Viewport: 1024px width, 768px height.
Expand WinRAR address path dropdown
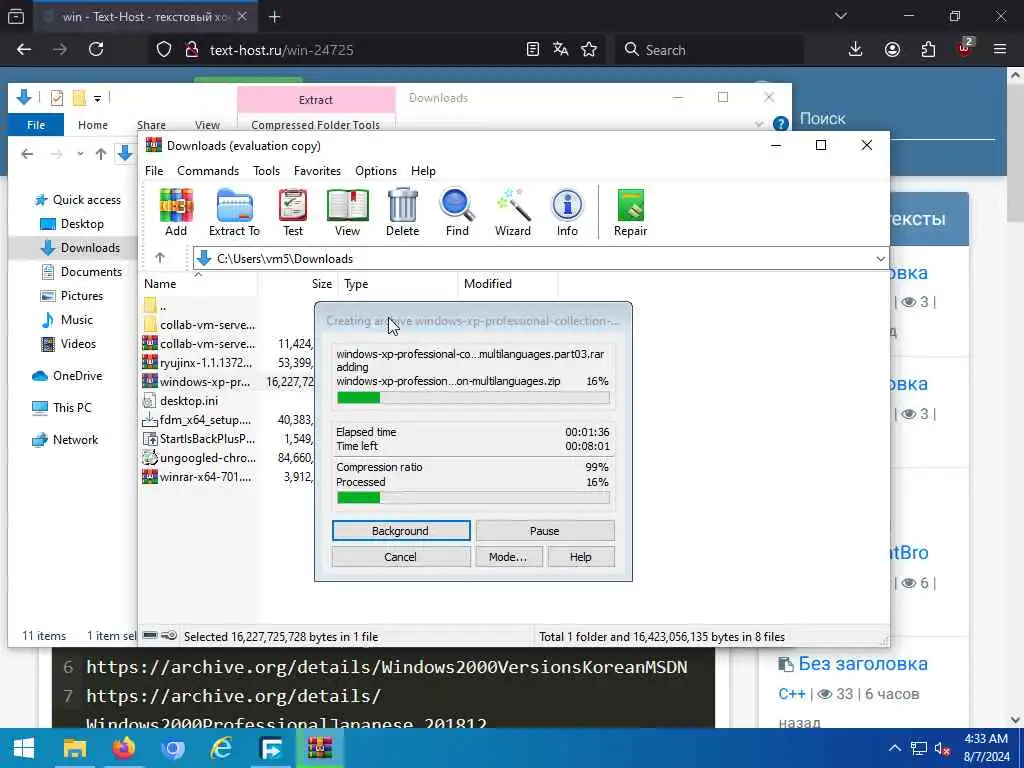pos(880,259)
